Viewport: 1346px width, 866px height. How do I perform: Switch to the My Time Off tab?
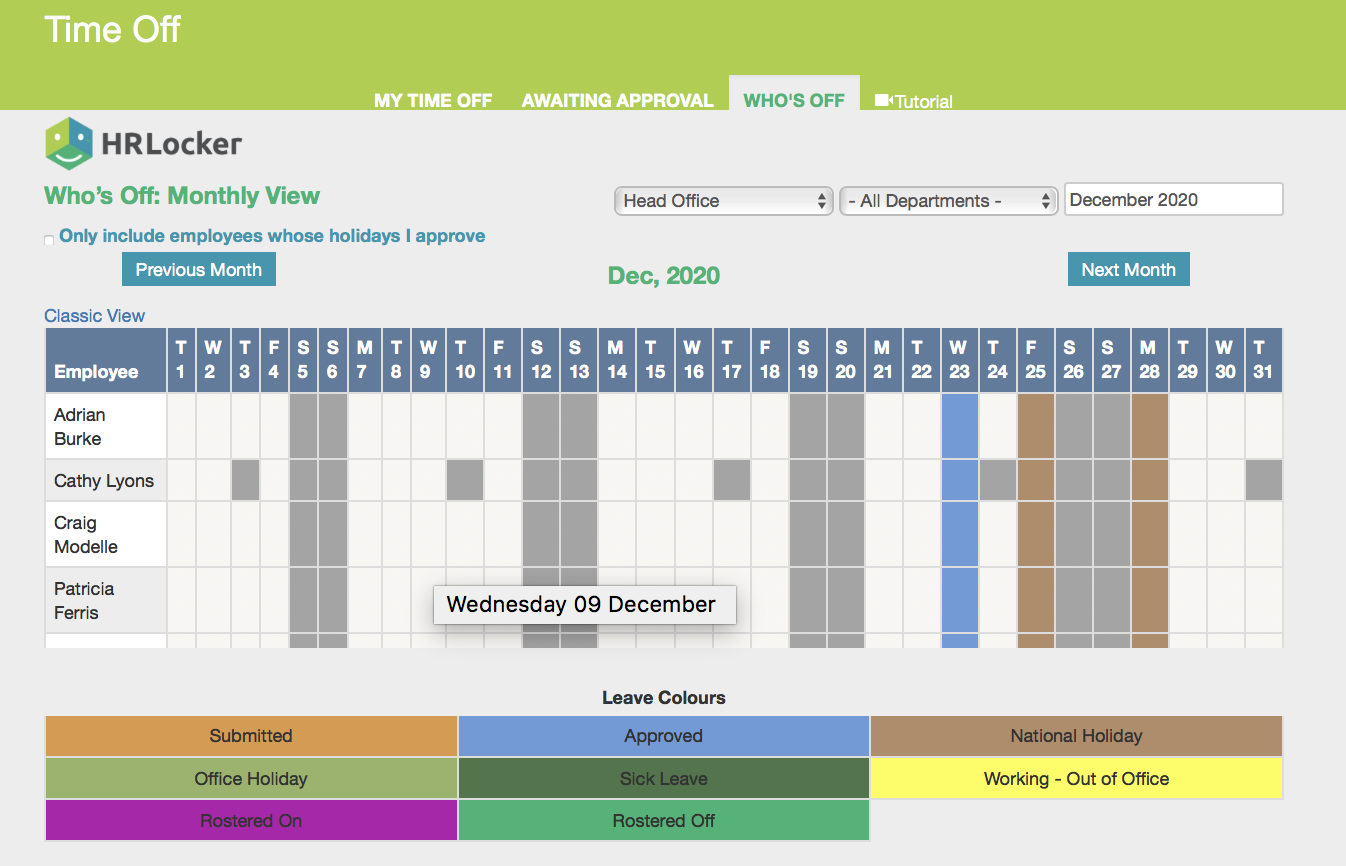pyautogui.click(x=433, y=100)
